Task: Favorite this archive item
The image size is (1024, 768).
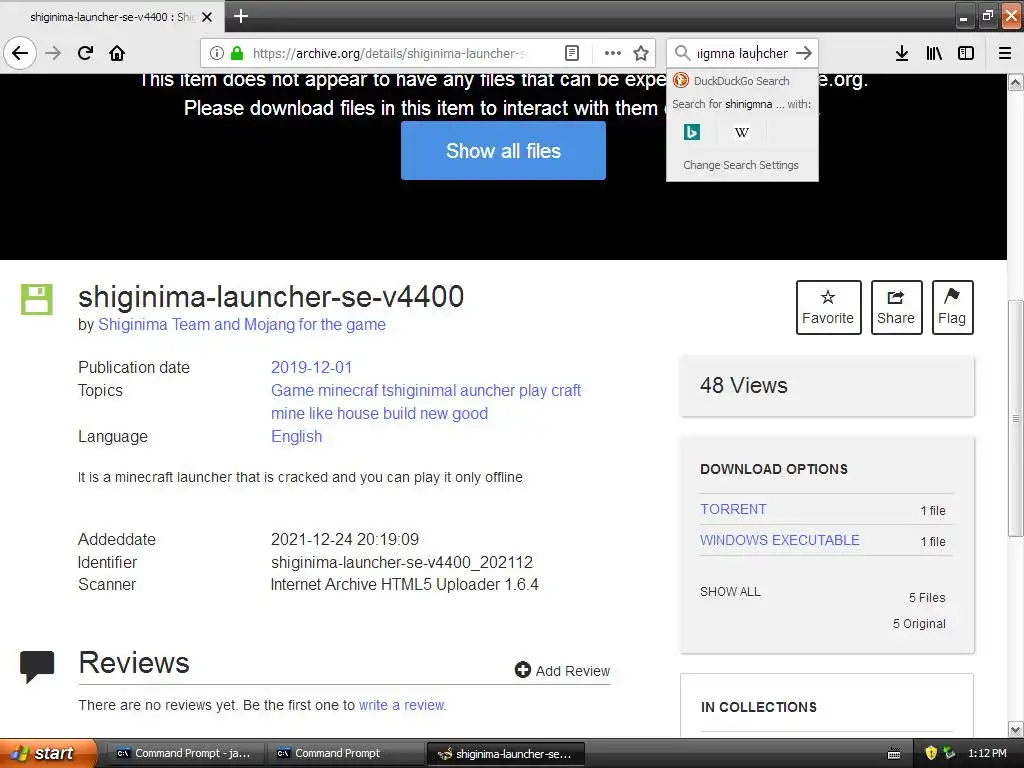Action: [828, 308]
